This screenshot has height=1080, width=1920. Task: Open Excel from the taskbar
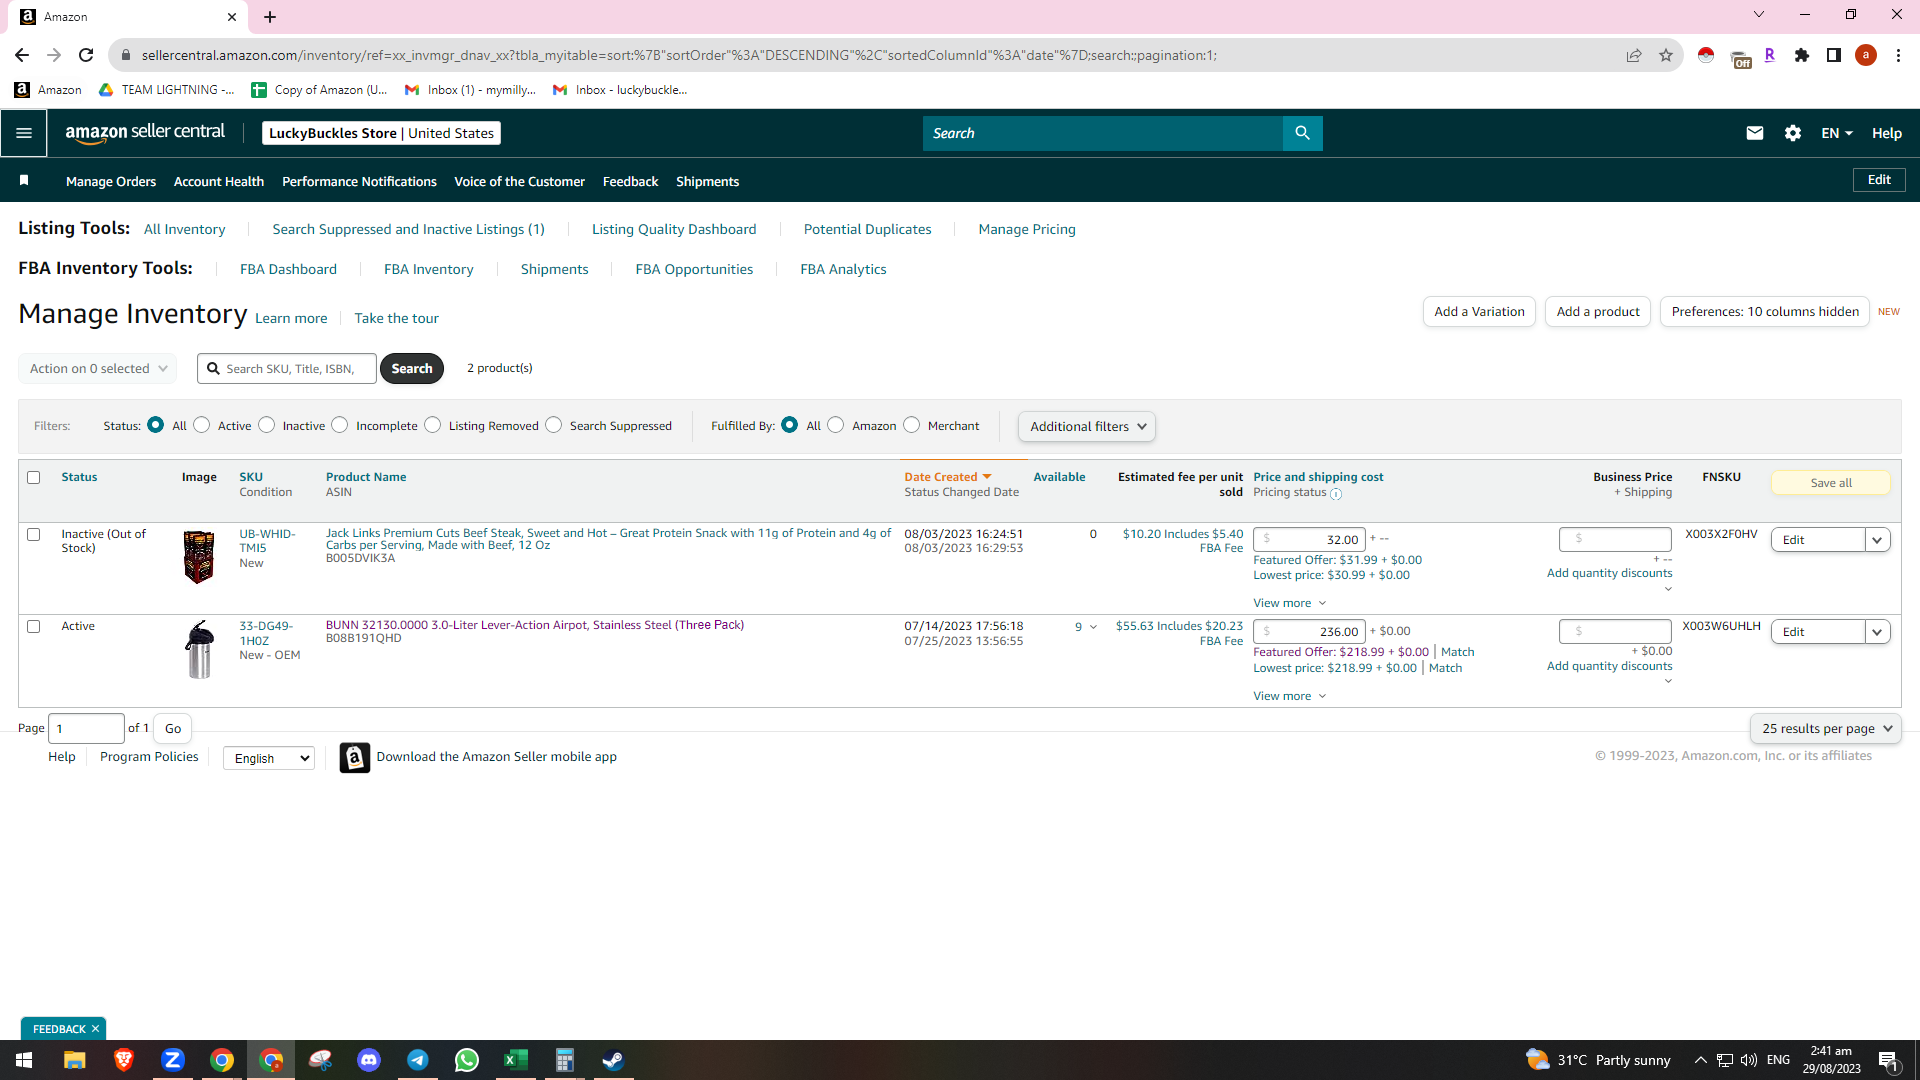pyautogui.click(x=516, y=1060)
